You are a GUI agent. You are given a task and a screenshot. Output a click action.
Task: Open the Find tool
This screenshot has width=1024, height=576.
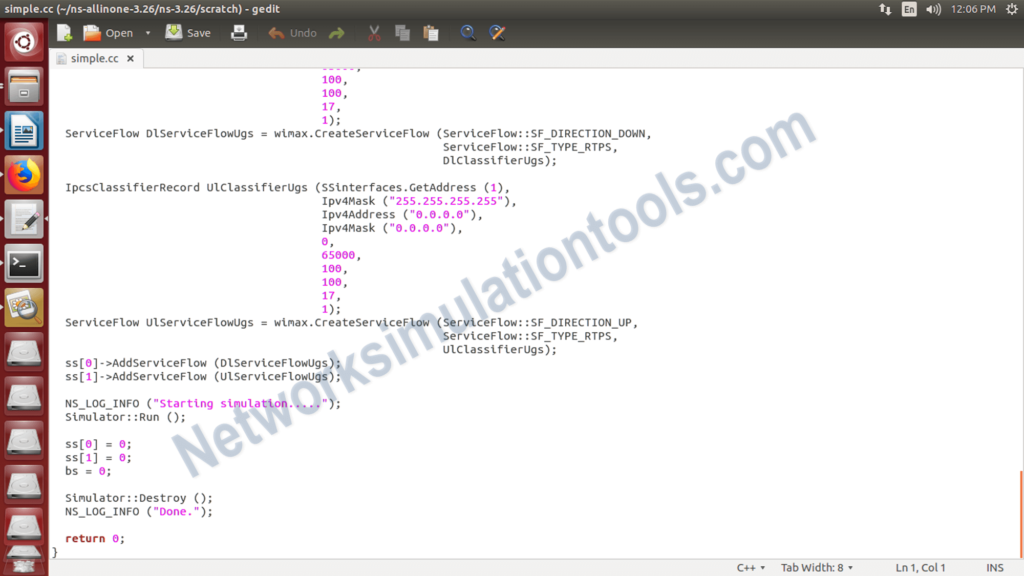click(x=467, y=32)
